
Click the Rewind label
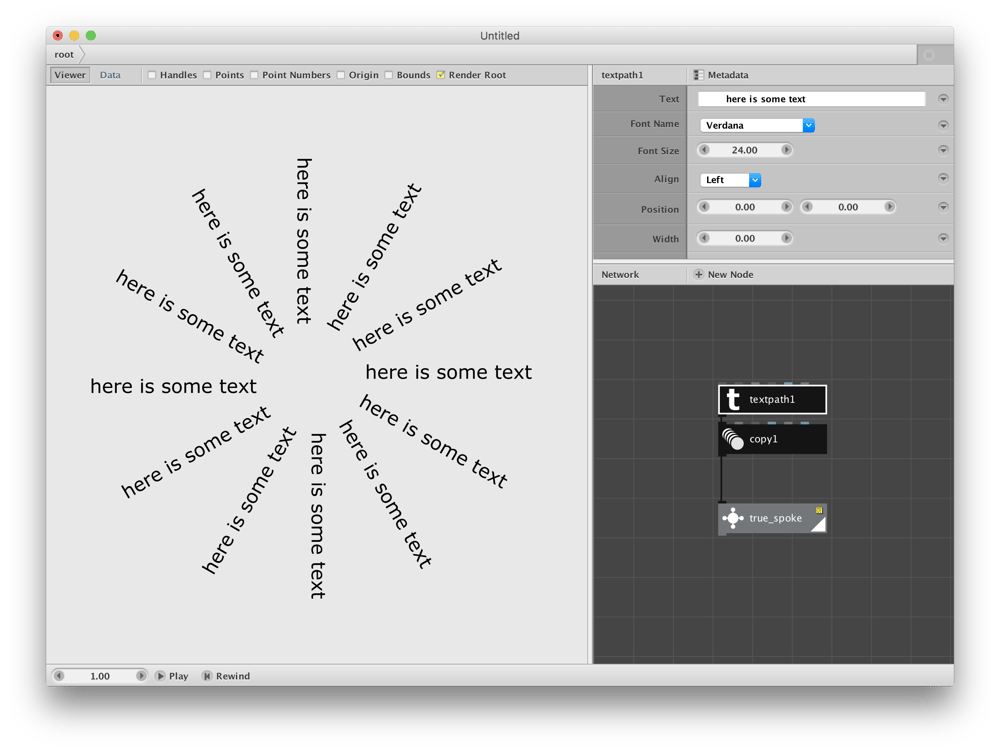[233, 676]
